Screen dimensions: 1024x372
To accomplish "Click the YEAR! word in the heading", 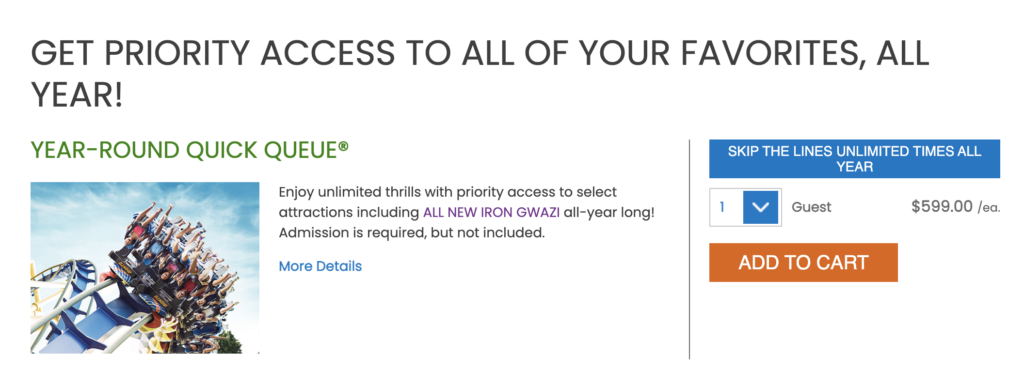I will [76, 95].
